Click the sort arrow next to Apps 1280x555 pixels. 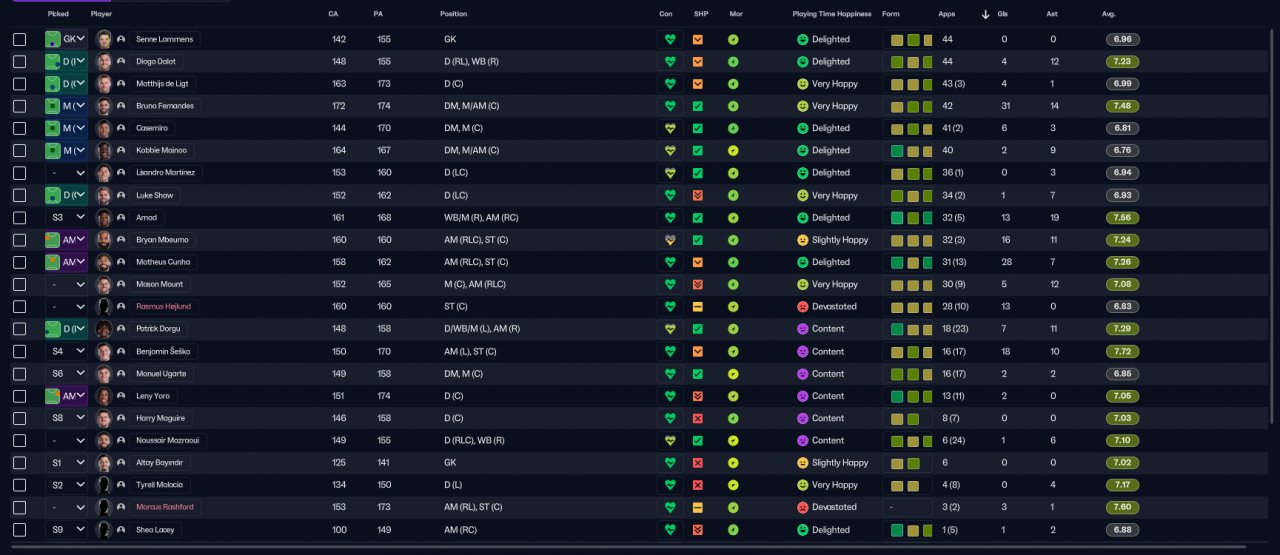[x=986, y=14]
